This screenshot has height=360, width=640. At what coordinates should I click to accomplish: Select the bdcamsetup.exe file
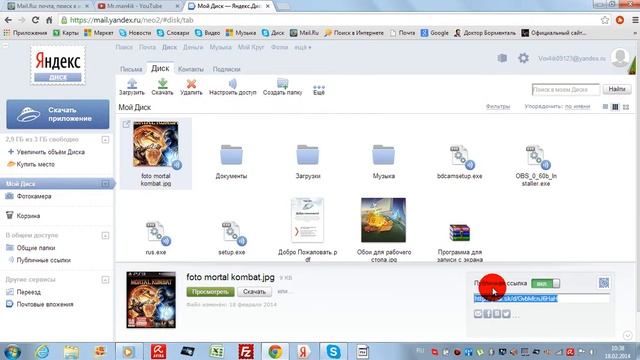tap(460, 162)
